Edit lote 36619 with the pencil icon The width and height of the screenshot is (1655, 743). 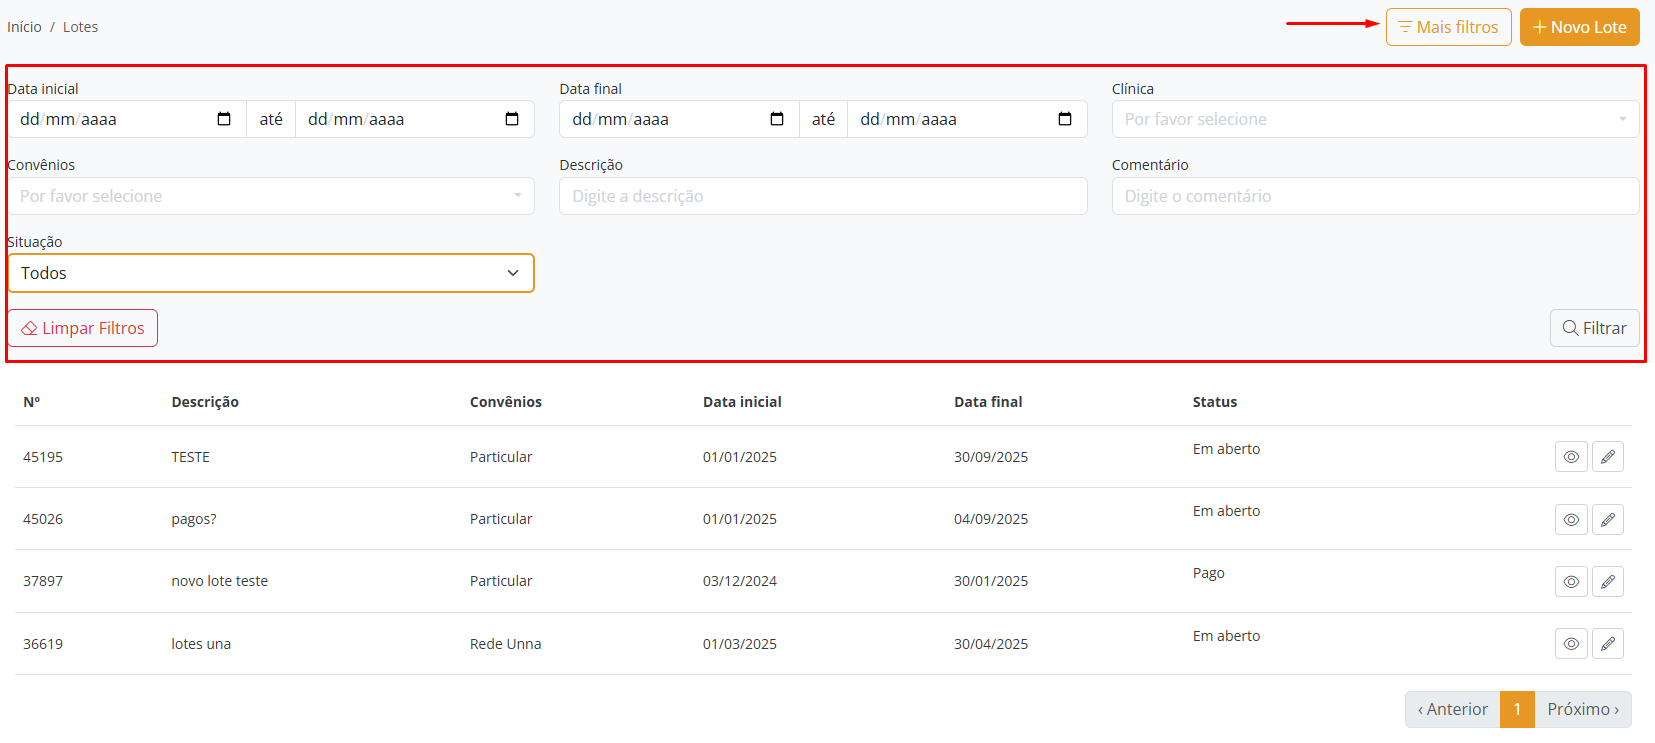[x=1608, y=644]
